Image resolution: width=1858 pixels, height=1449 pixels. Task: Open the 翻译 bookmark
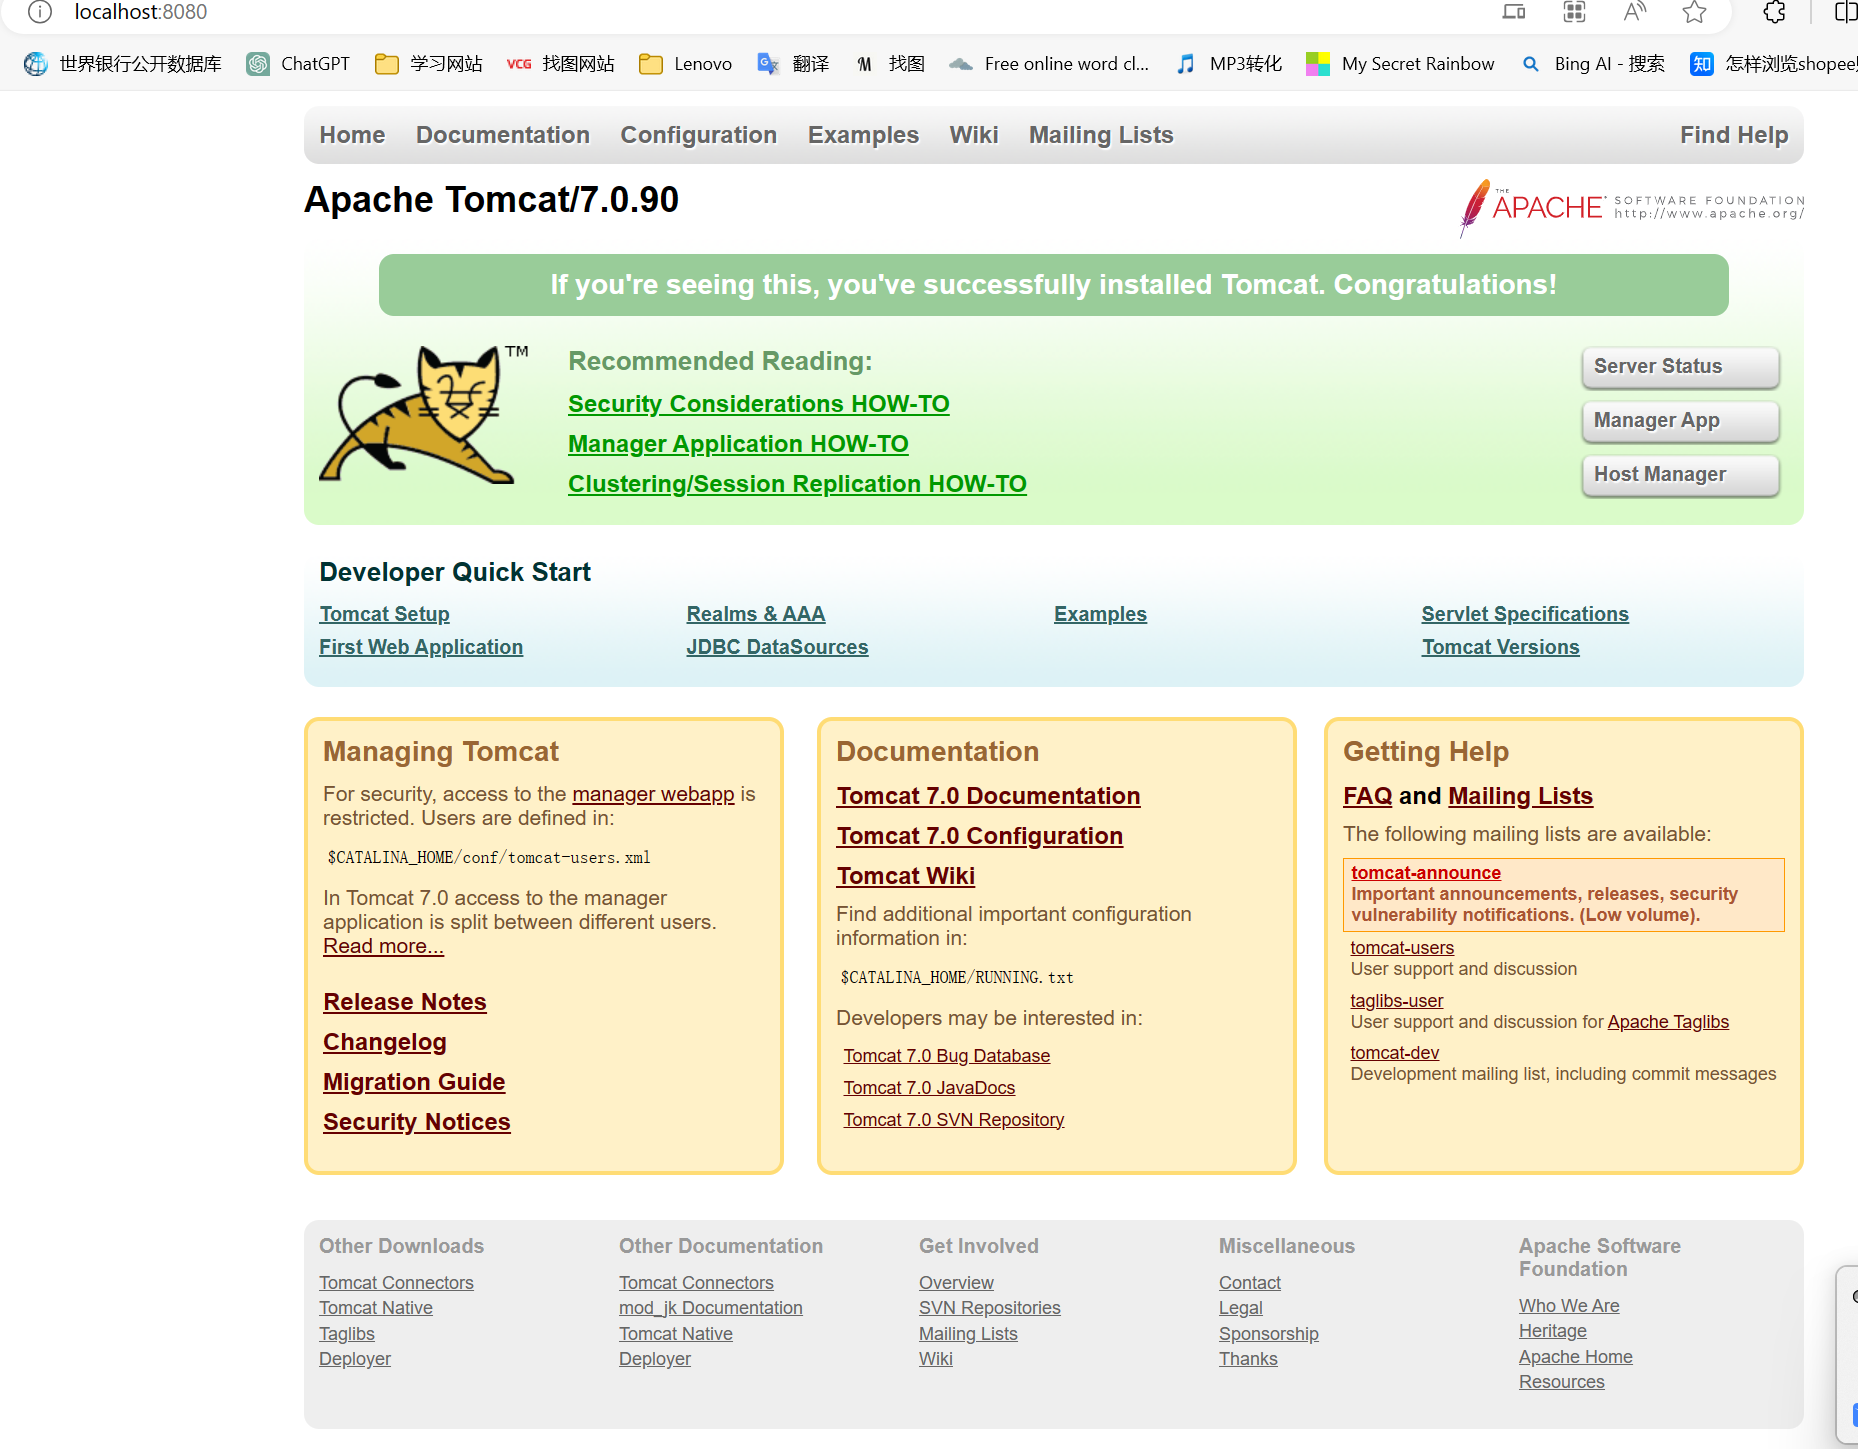pyautogui.click(x=793, y=64)
